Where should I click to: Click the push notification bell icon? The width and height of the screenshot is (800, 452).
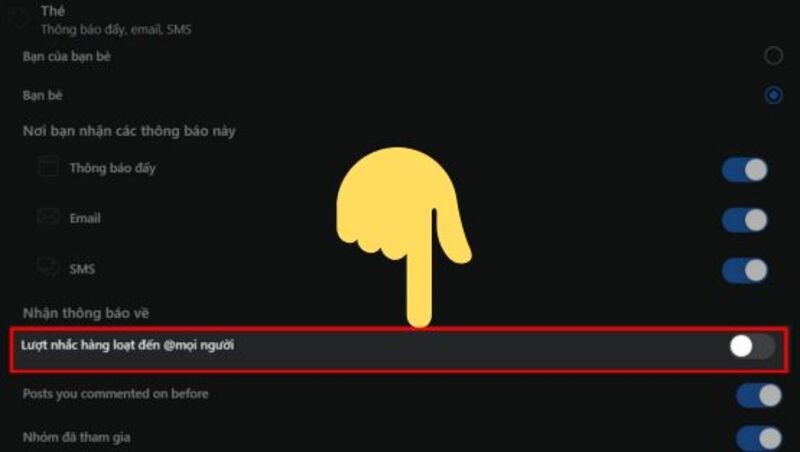point(49,167)
